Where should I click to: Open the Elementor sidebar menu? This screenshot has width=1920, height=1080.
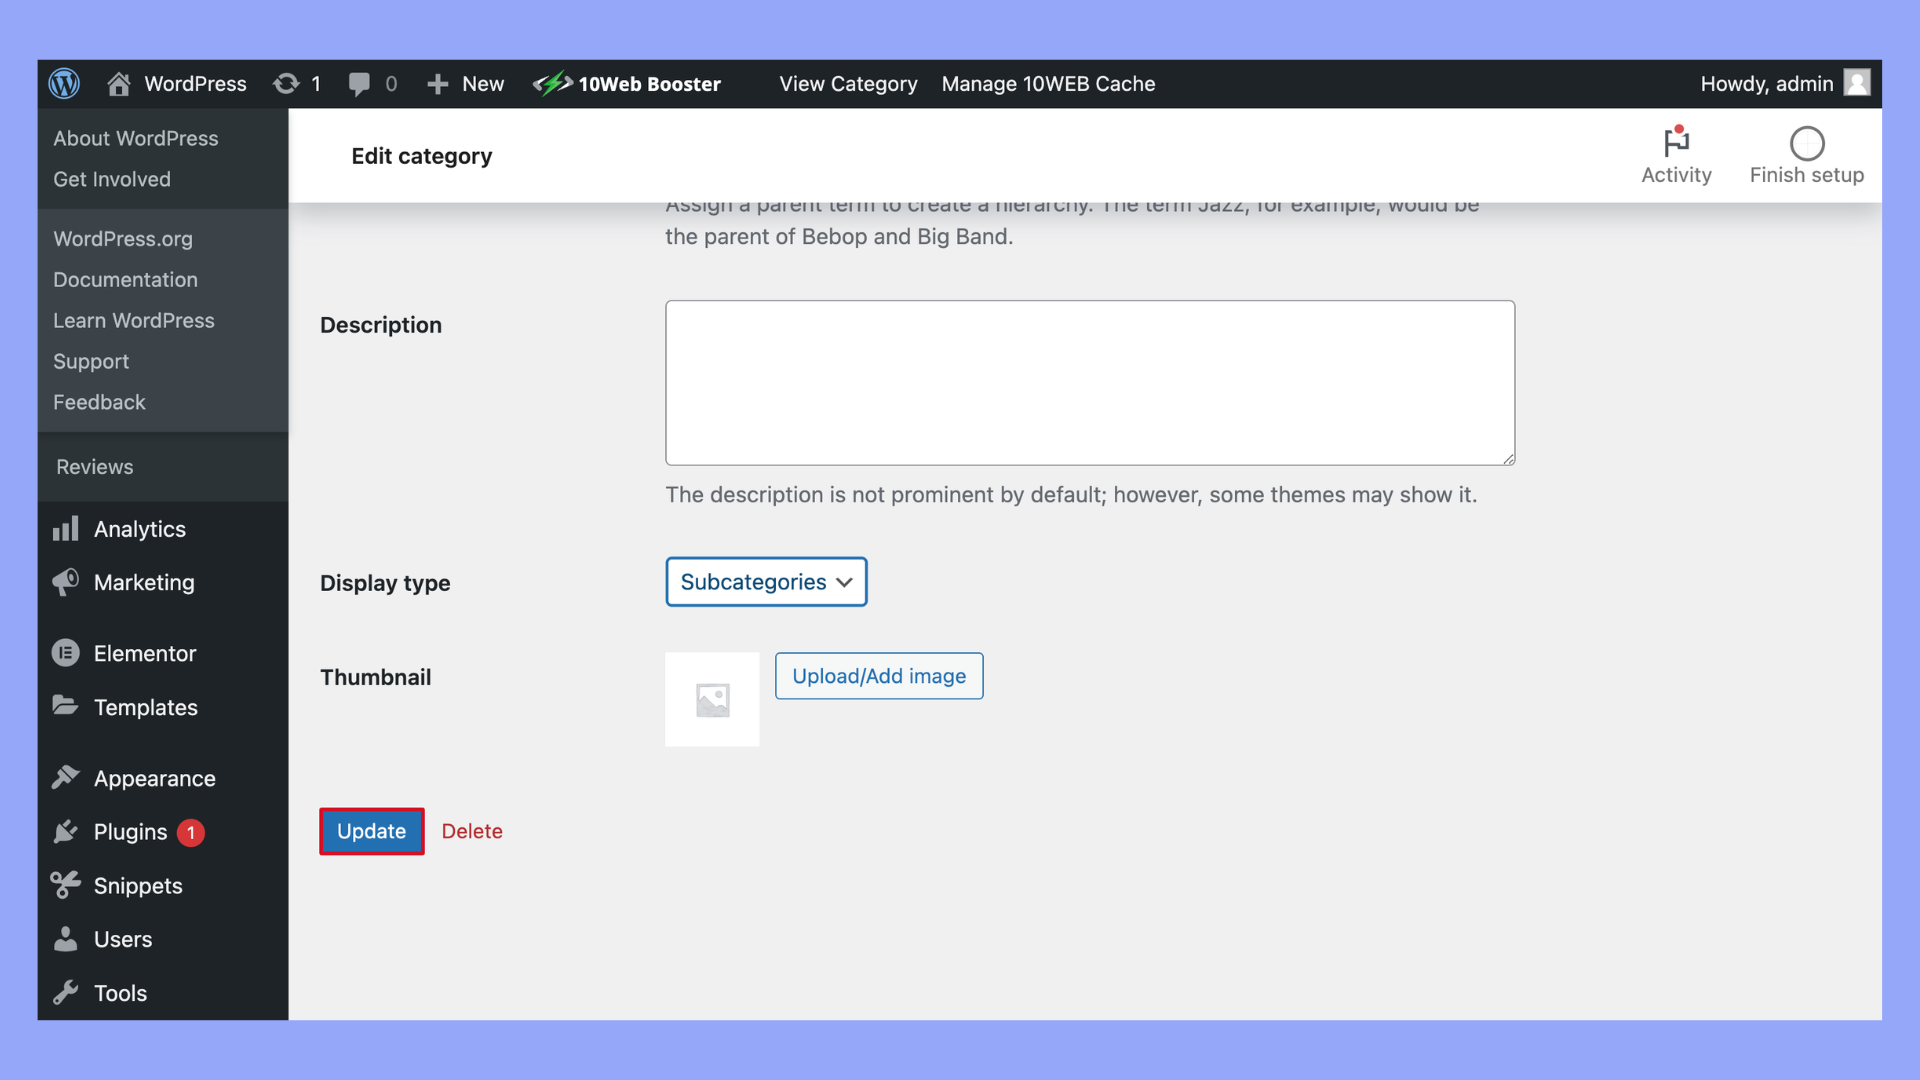click(144, 653)
